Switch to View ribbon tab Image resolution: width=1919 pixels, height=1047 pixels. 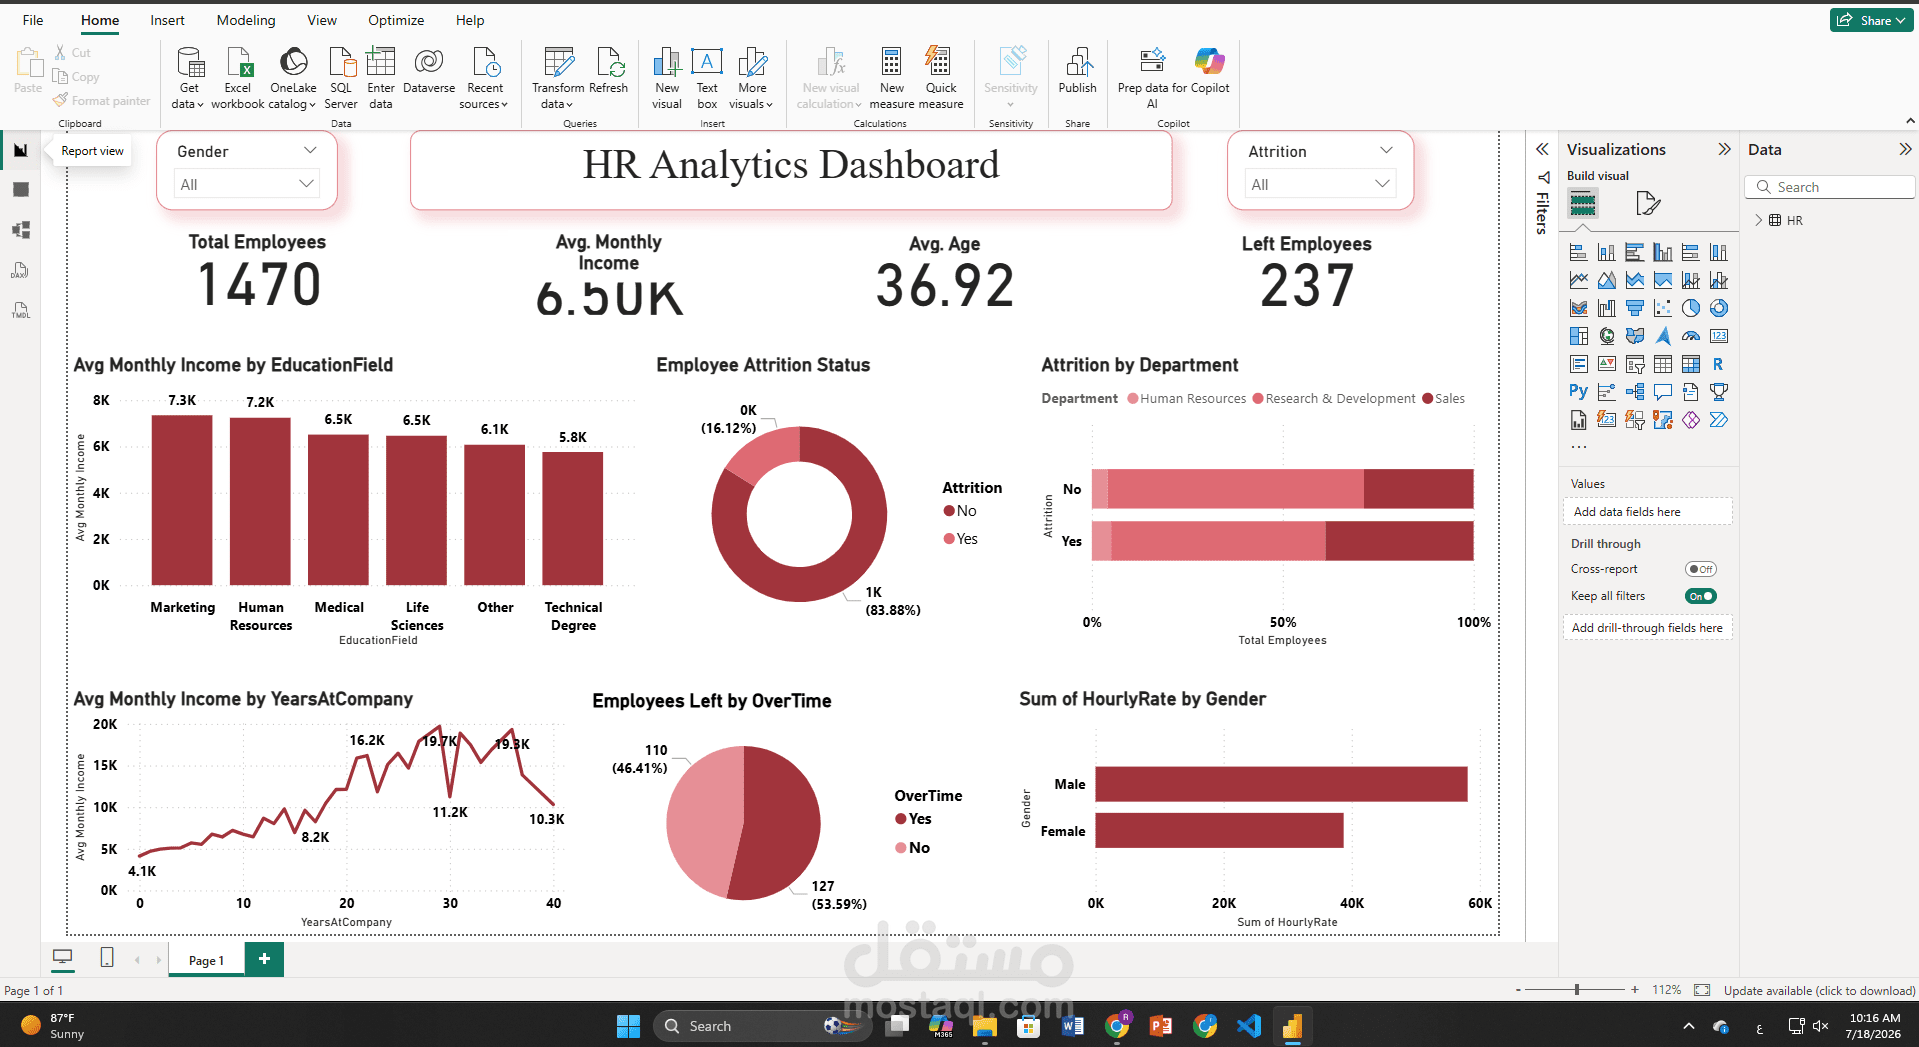point(322,20)
